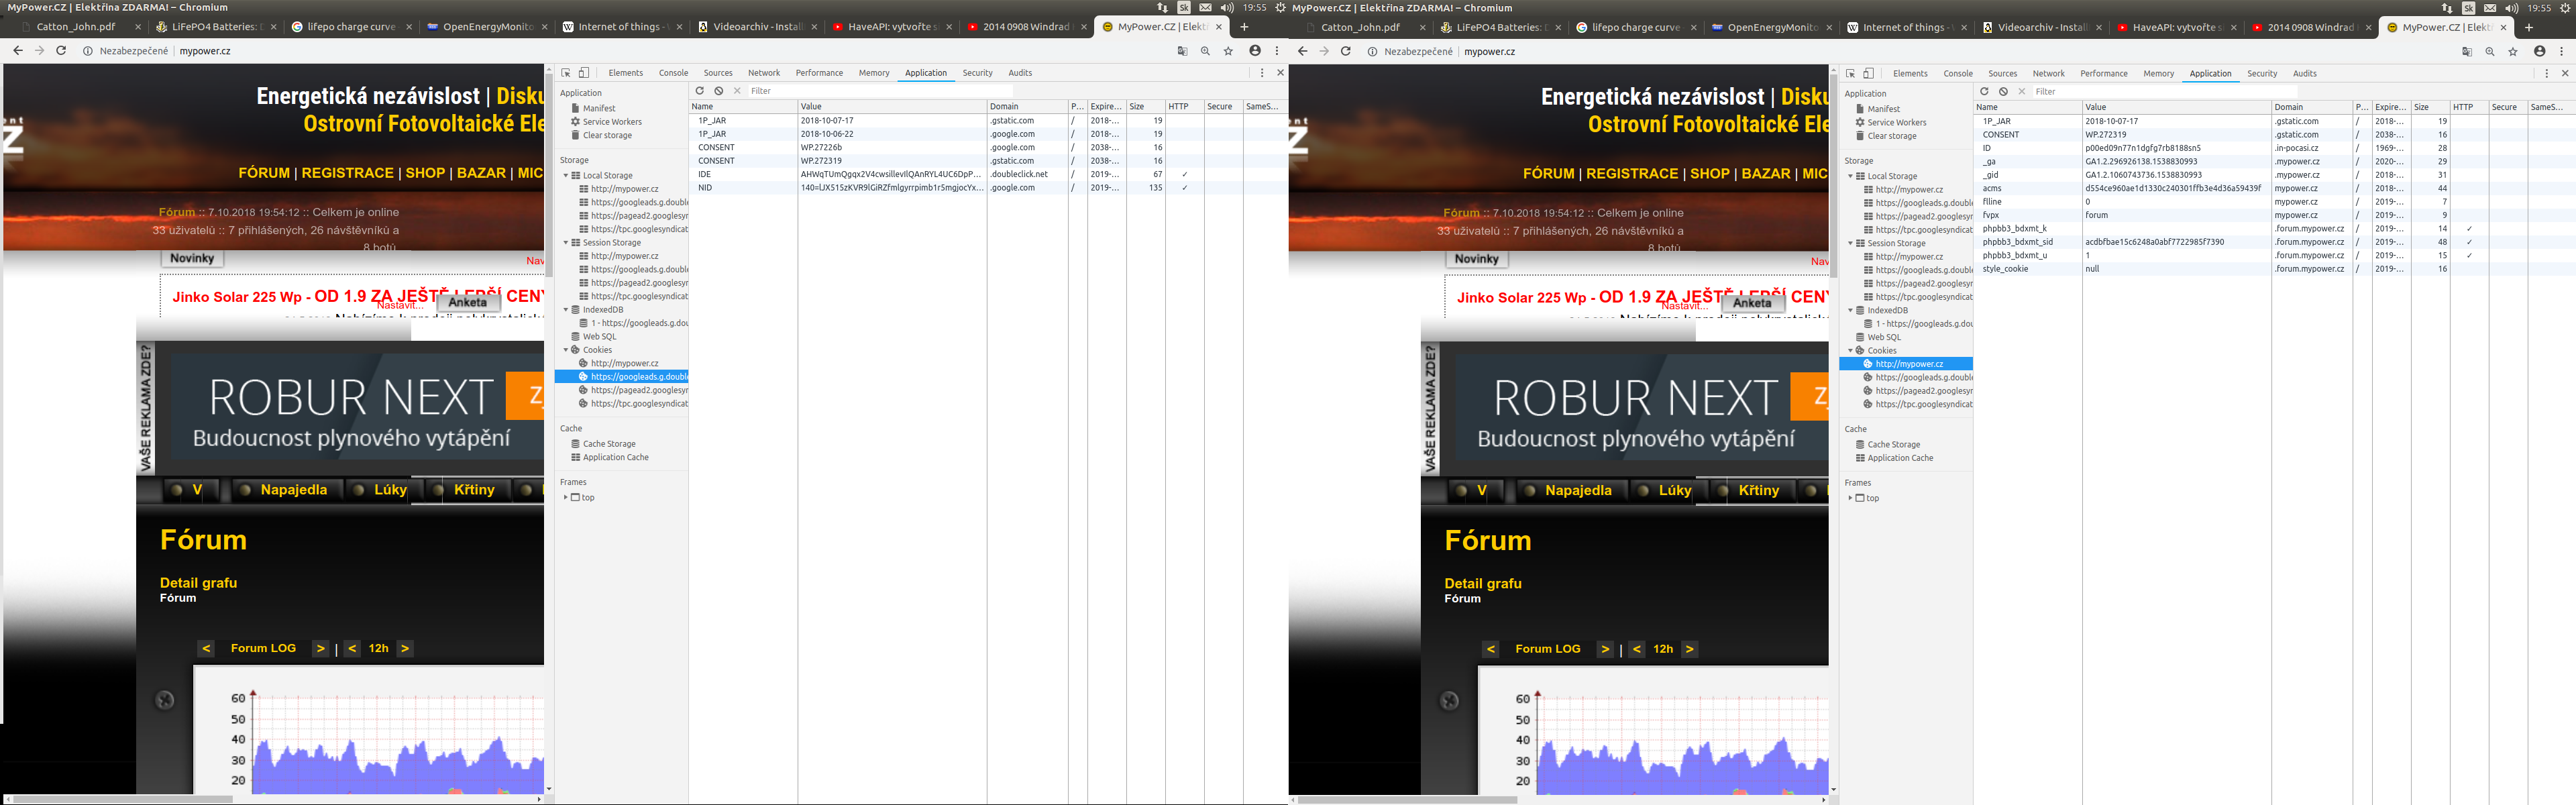Image resolution: width=2576 pixels, height=805 pixels.
Task: Open Service Workers in right DevTools sidebar
Action: coord(1896,123)
